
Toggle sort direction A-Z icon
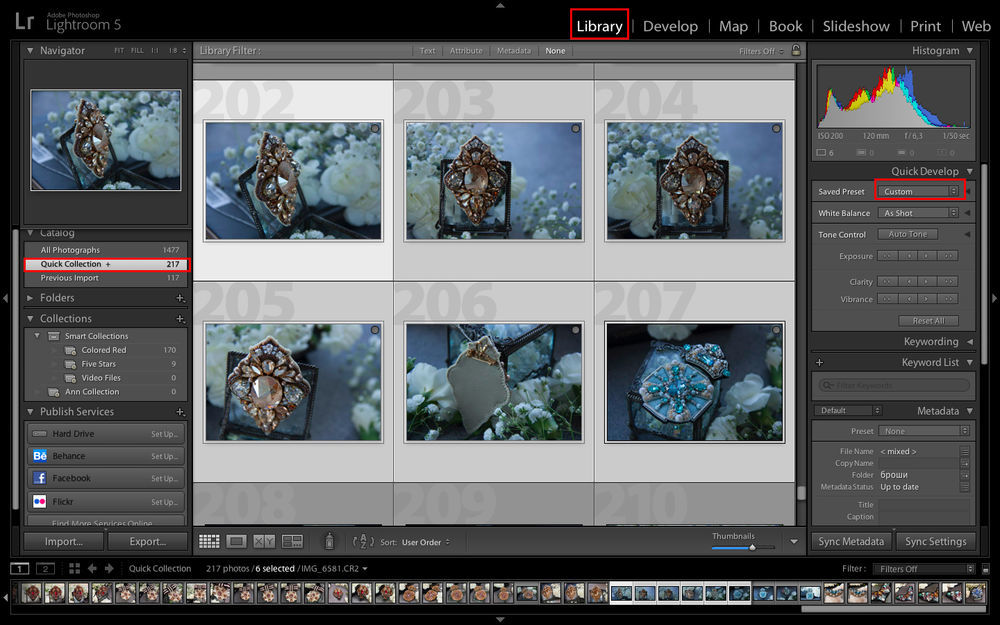(363, 541)
